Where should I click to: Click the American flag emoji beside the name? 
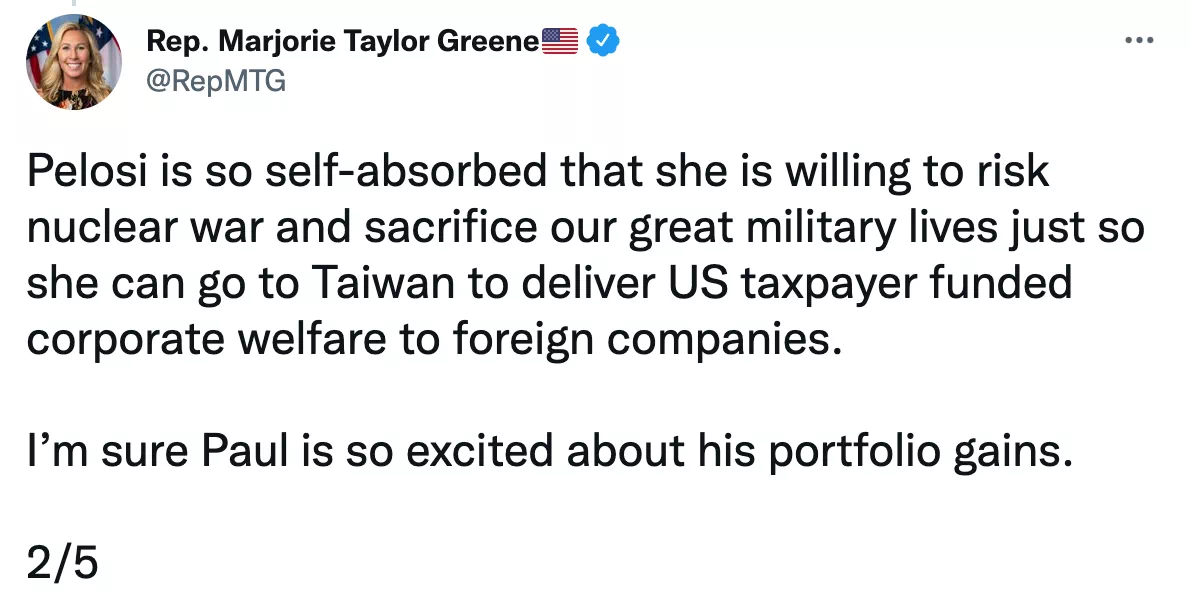click(x=560, y=41)
